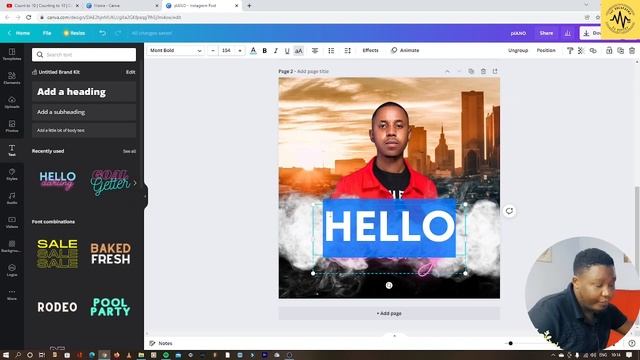640x360 pixels.
Task: Click the undo arrow in top bar
Action: (102, 33)
